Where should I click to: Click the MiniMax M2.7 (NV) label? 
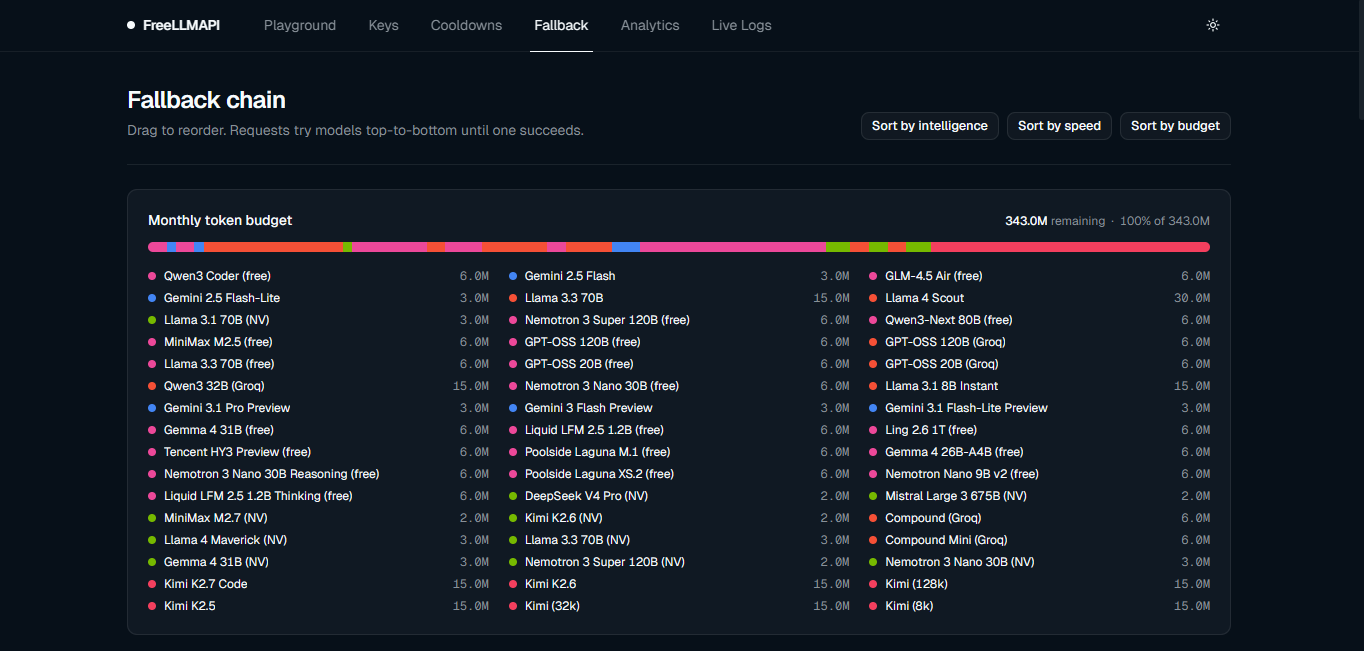coord(216,518)
